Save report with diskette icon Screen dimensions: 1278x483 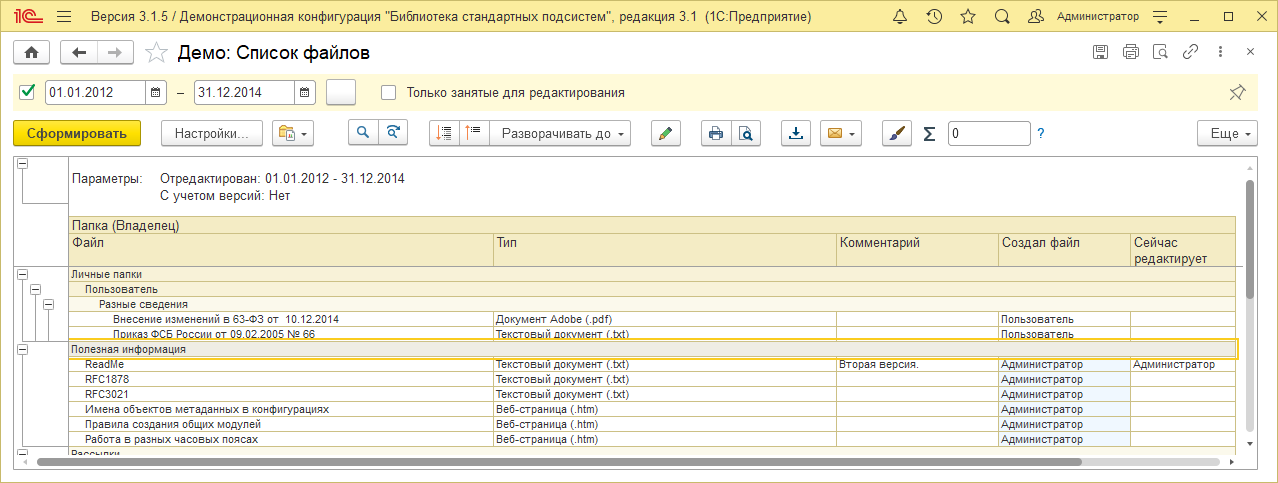click(1101, 52)
